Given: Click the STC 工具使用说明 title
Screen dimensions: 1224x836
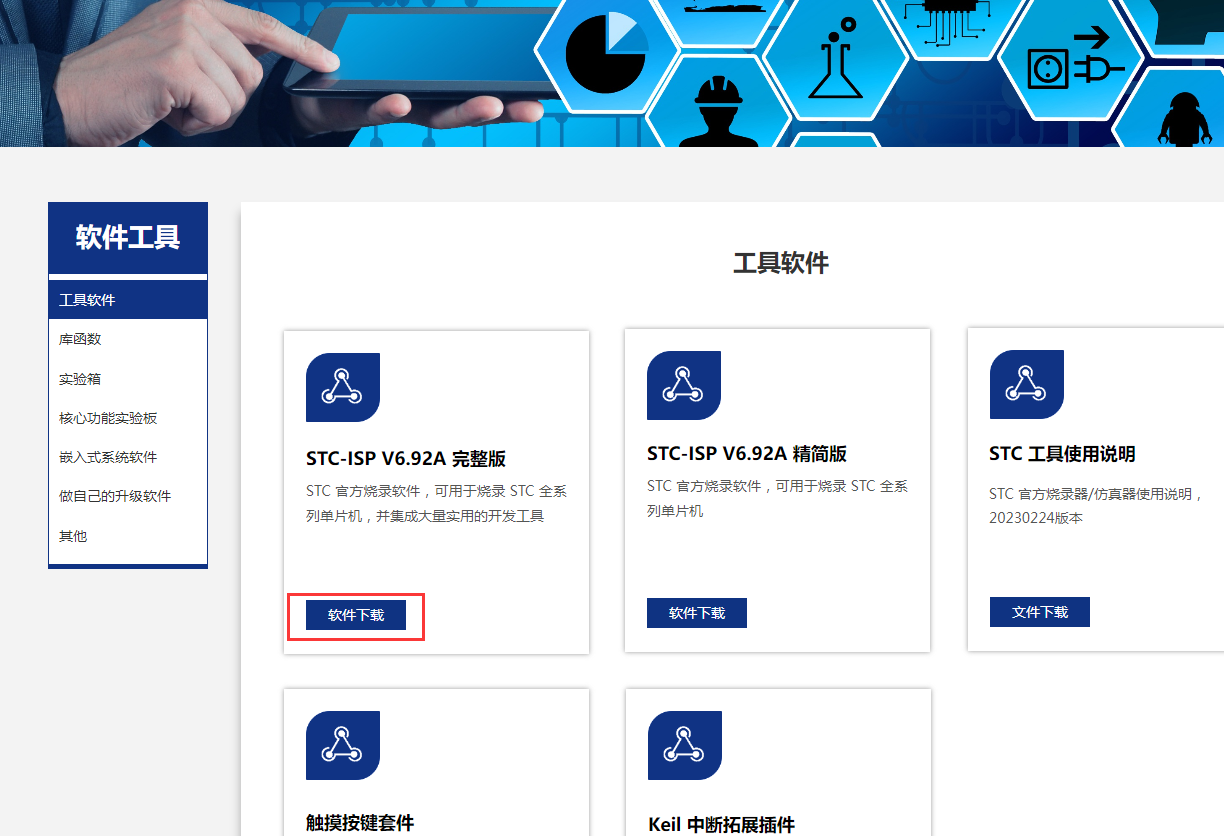Looking at the screenshot, I should coord(1062,454).
